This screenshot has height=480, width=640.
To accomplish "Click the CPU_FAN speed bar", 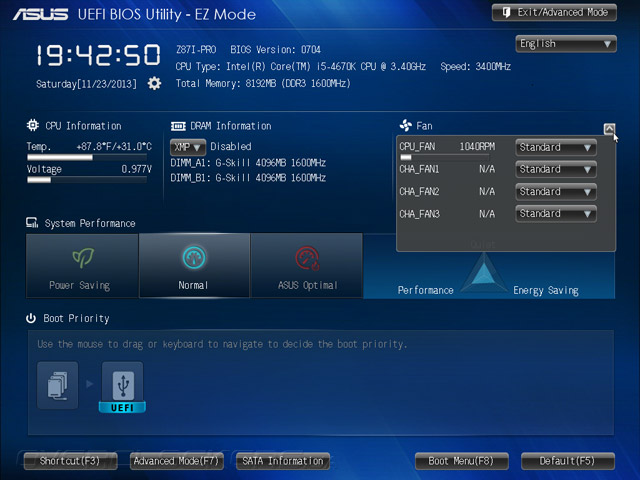I will [444, 157].
